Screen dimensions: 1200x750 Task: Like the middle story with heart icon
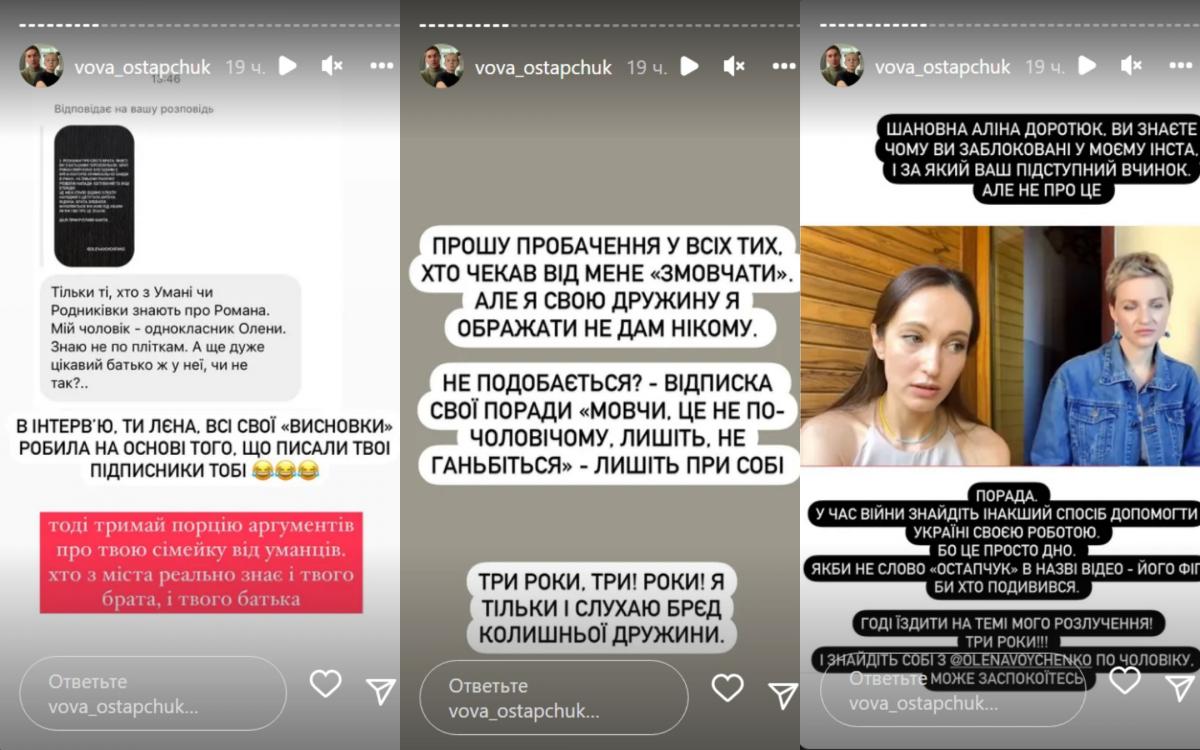point(727,688)
